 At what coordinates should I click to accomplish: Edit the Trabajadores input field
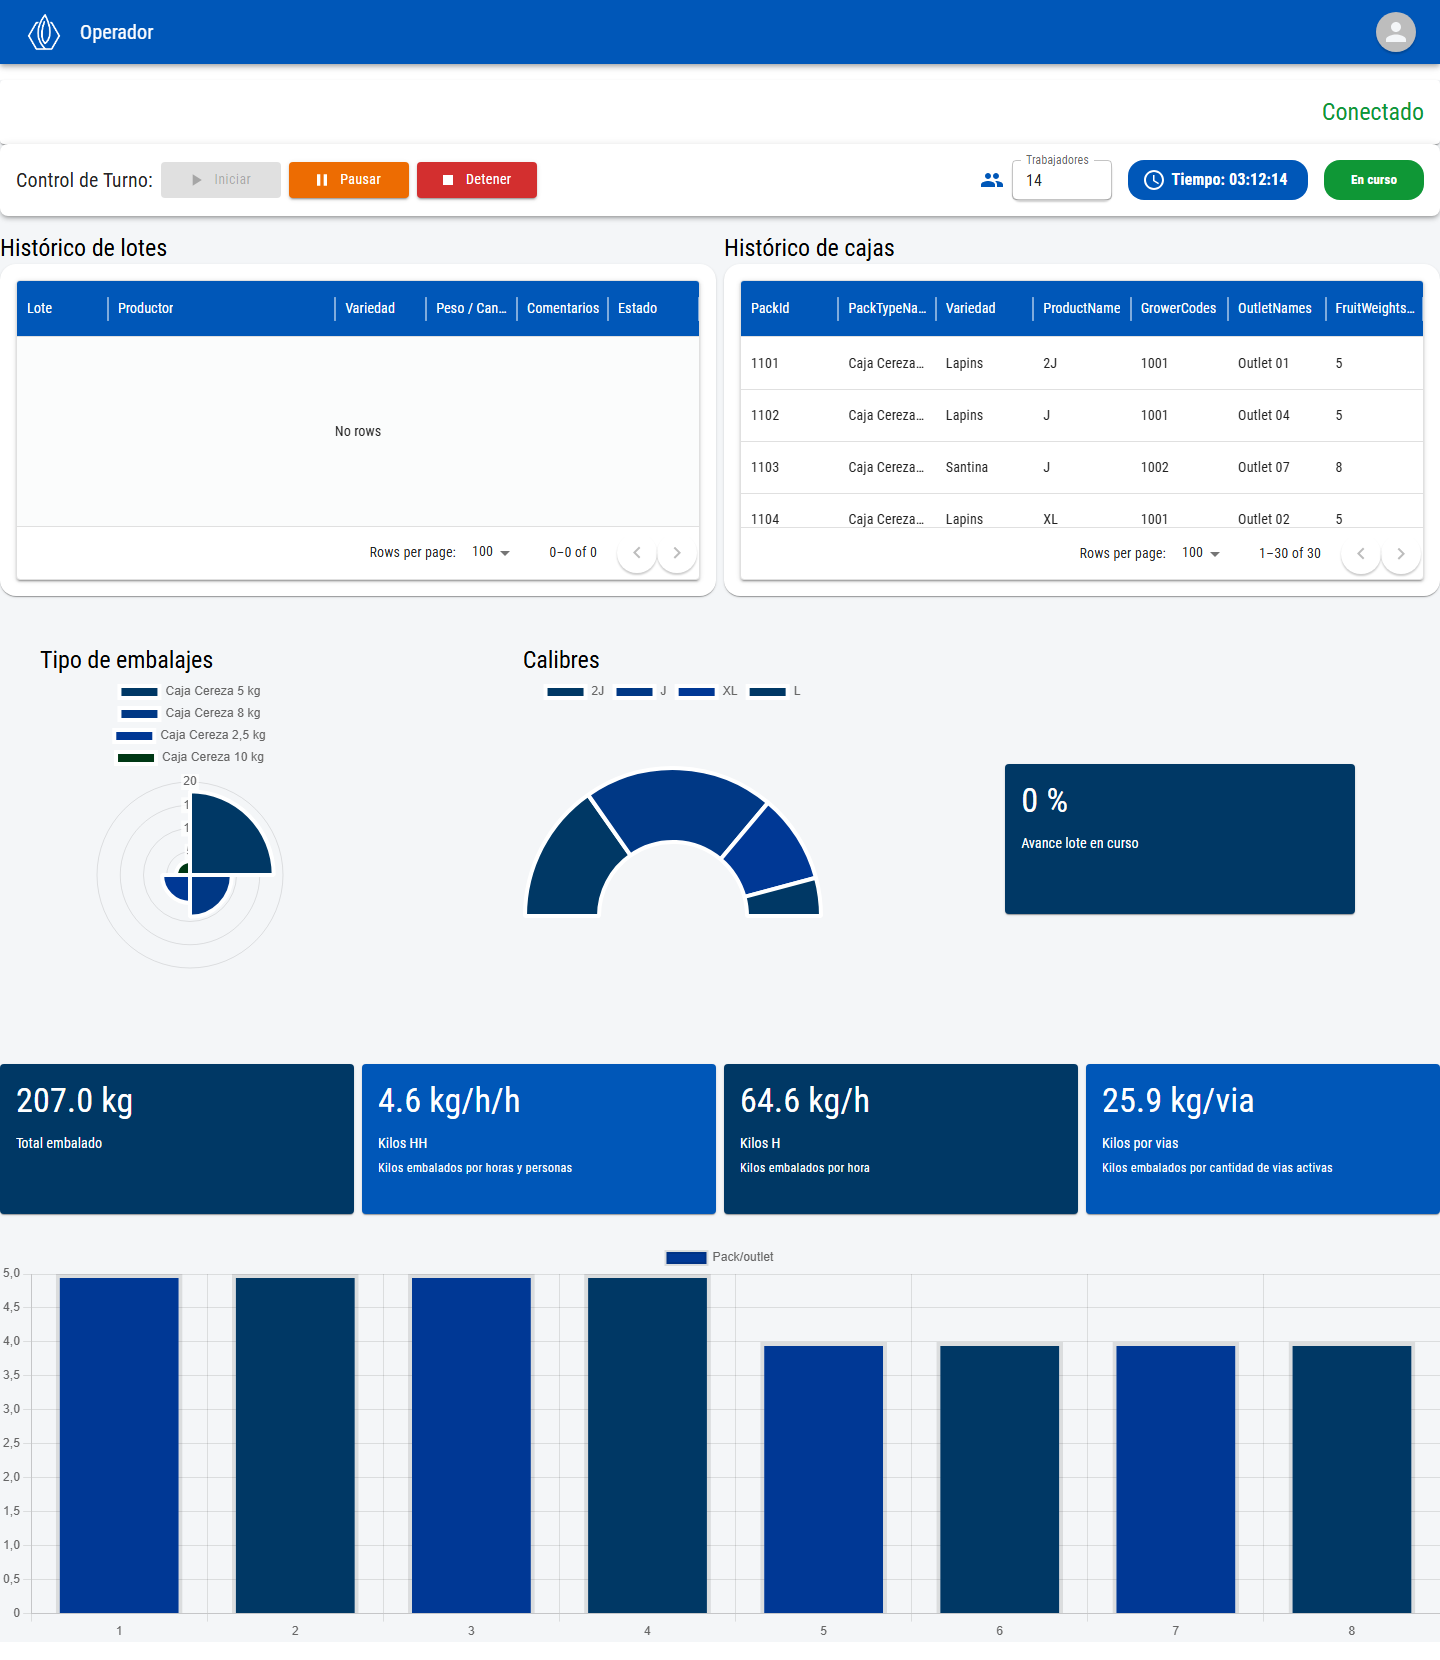click(x=1062, y=181)
